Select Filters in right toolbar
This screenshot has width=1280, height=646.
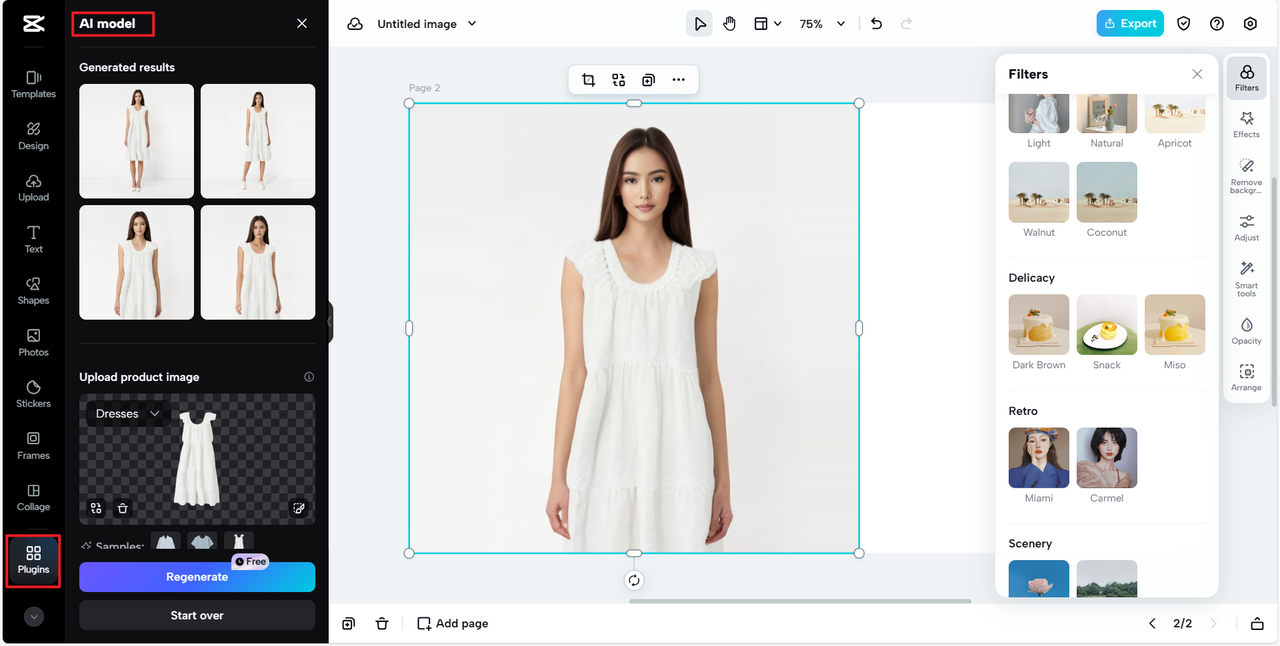coord(1247,77)
